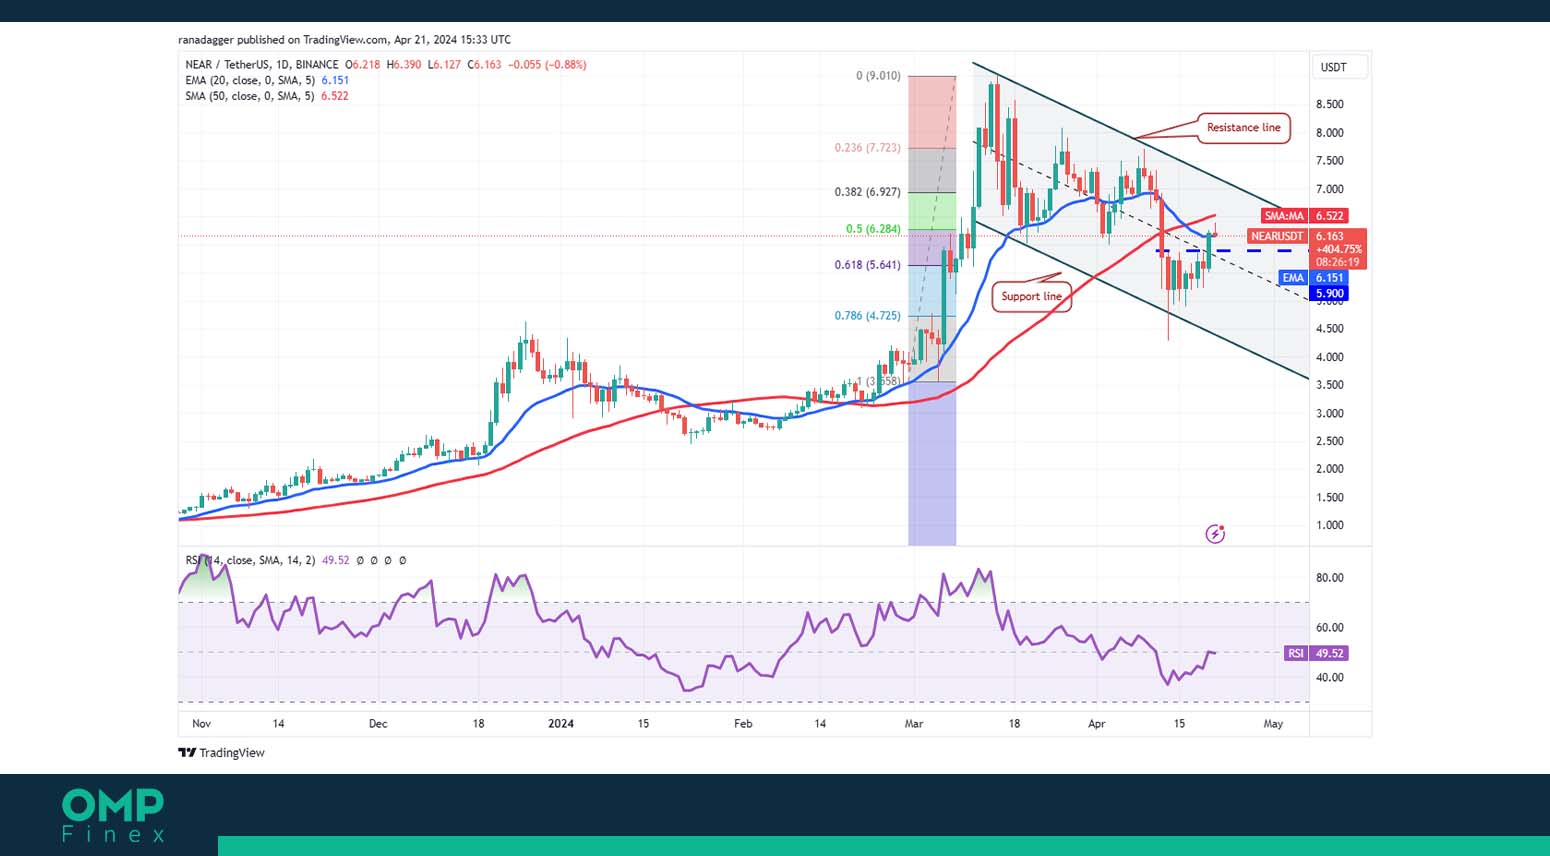The image size is (1550, 856).
Task: Click the 'Support line' callout label
Action: (x=1031, y=296)
